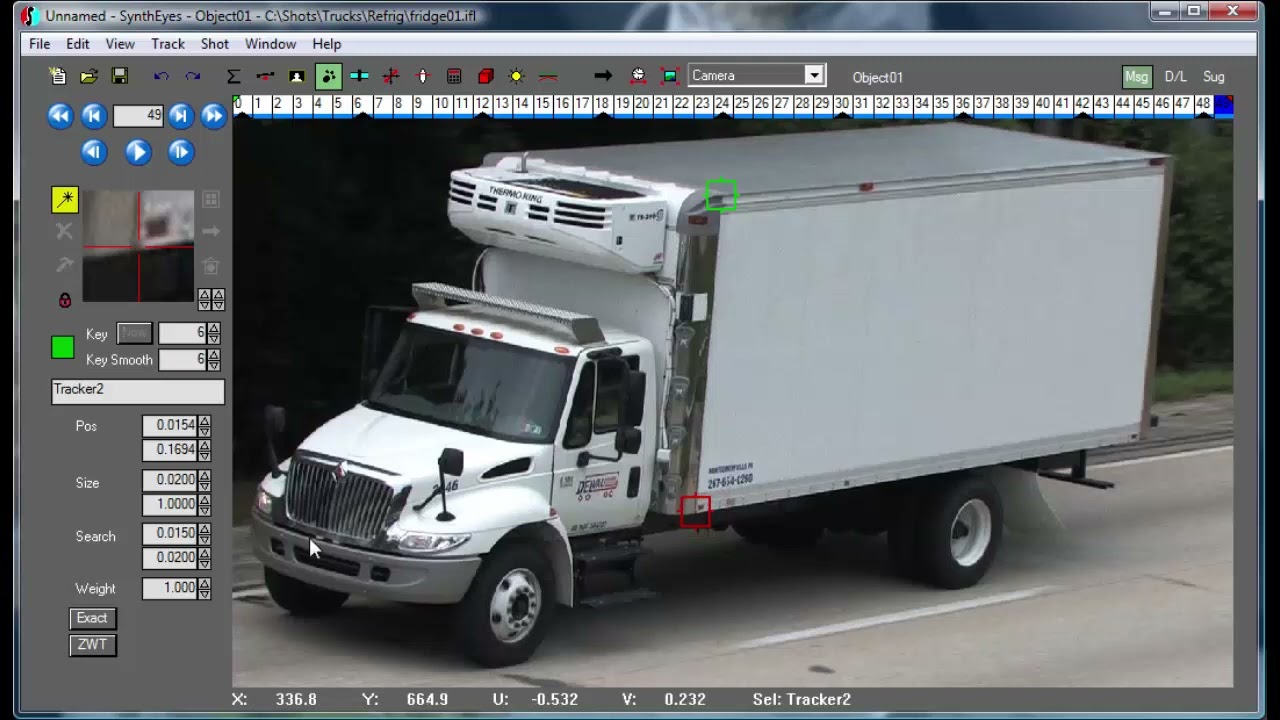Click the cyan bar toolbar icon

click(x=359, y=76)
